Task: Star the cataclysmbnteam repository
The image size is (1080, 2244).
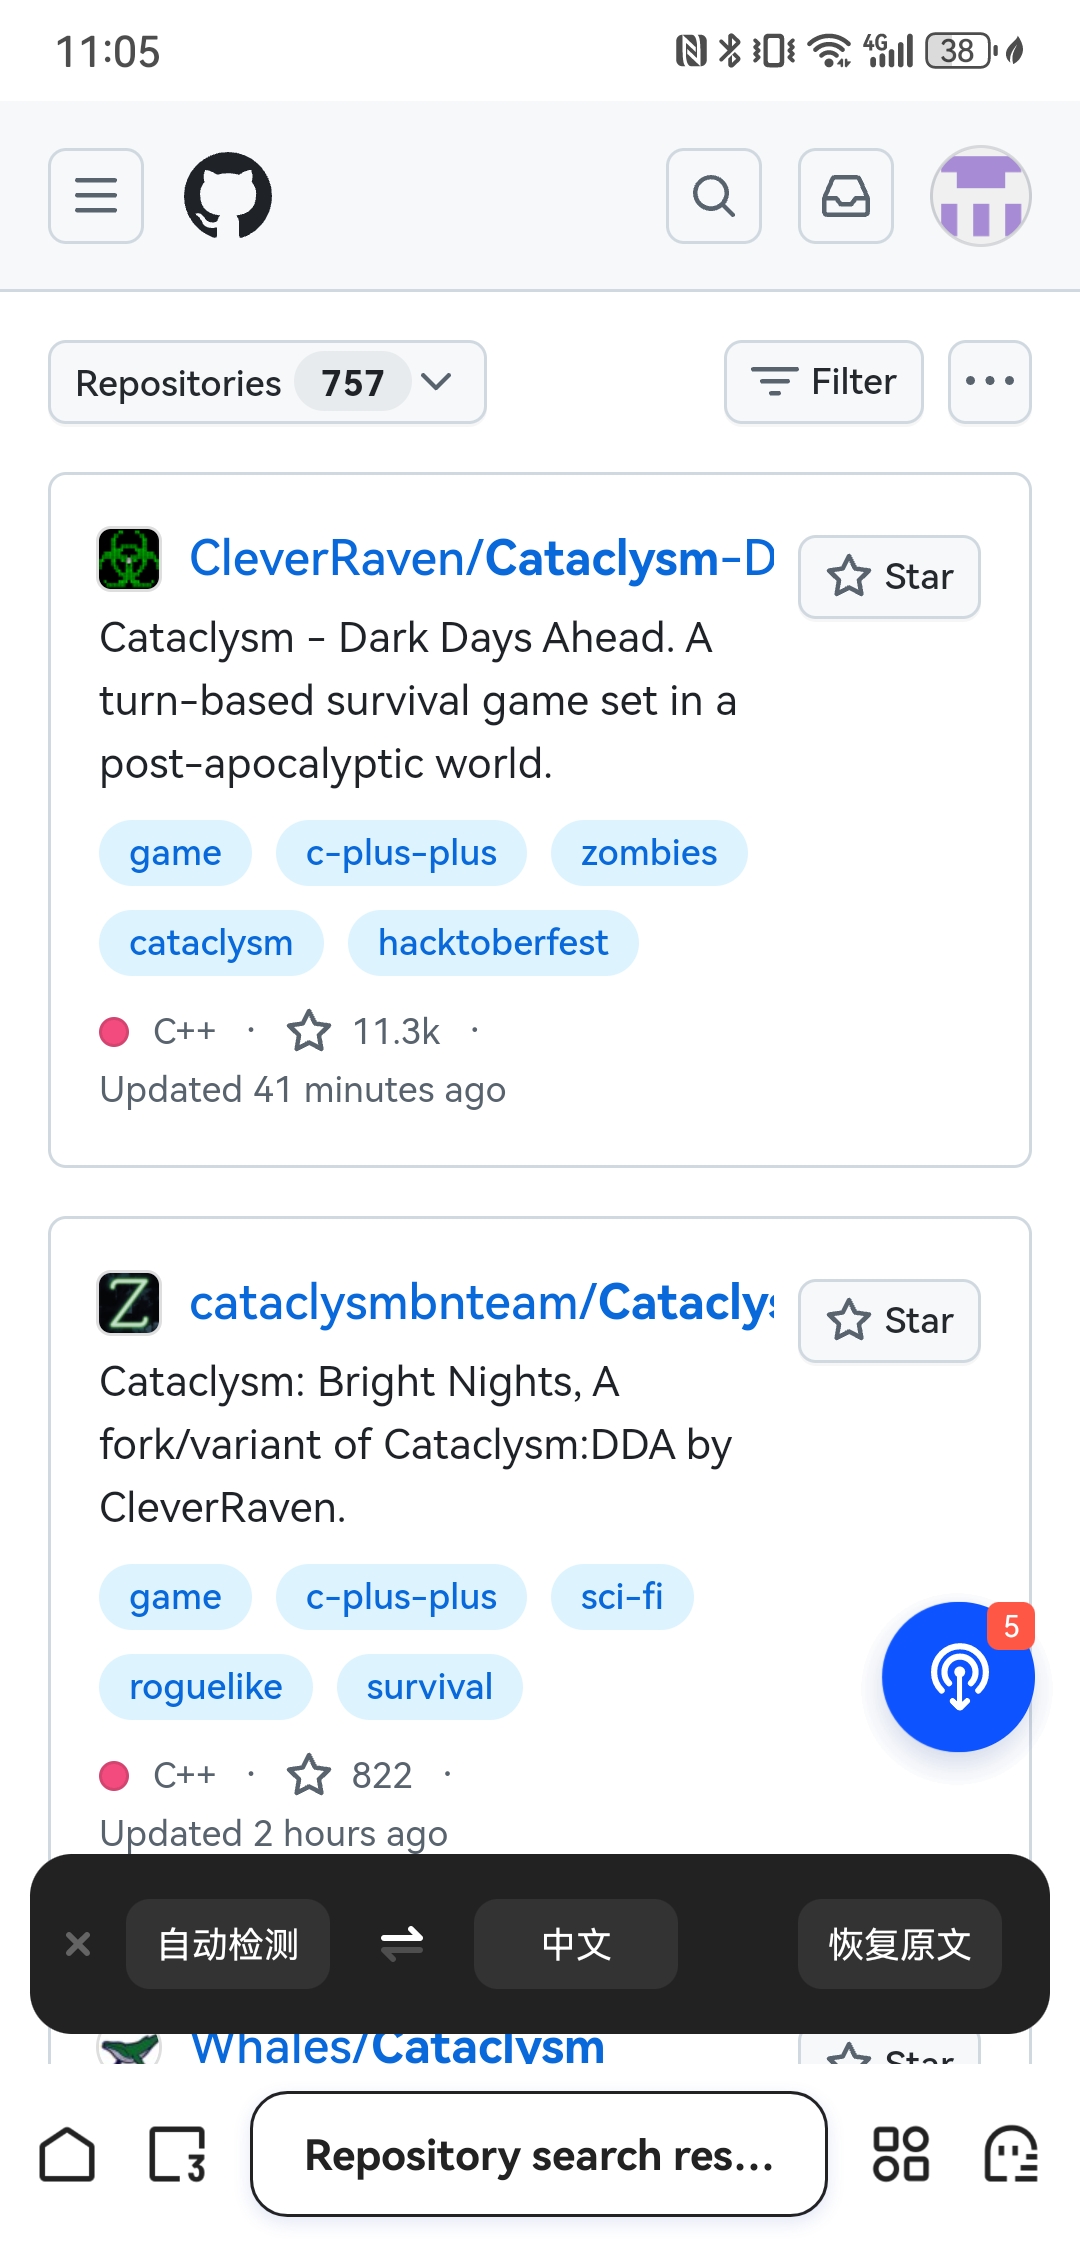Action: [889, 1321]
